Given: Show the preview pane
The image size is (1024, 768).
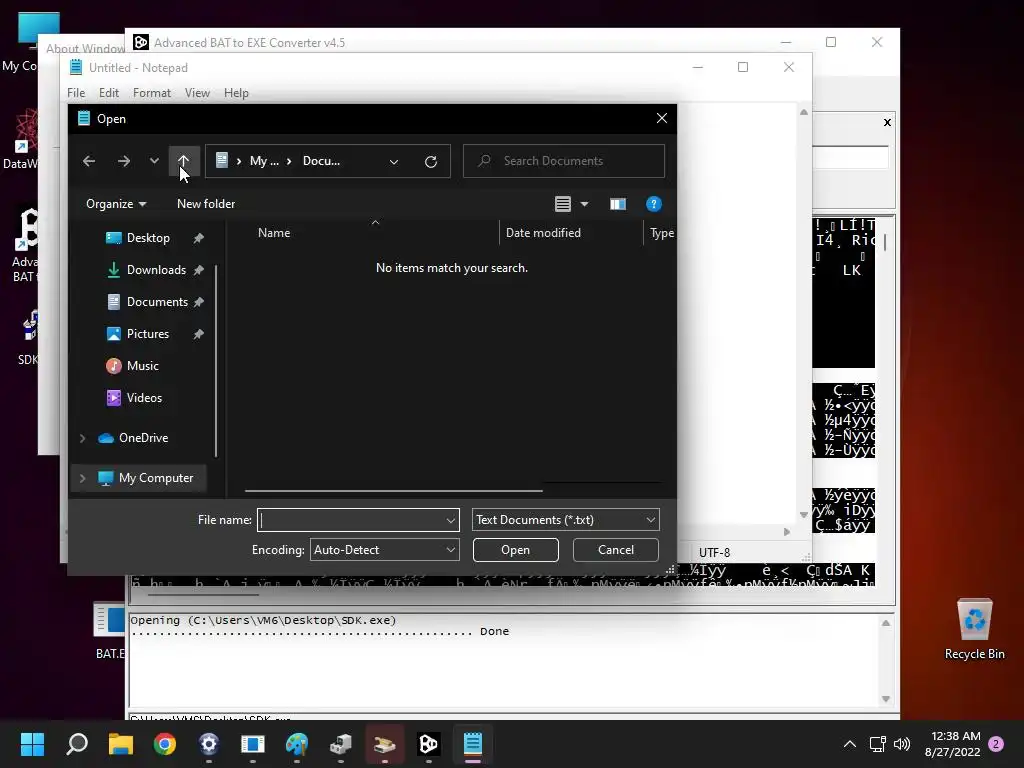Looking at the screenshot, I should 618,204.
